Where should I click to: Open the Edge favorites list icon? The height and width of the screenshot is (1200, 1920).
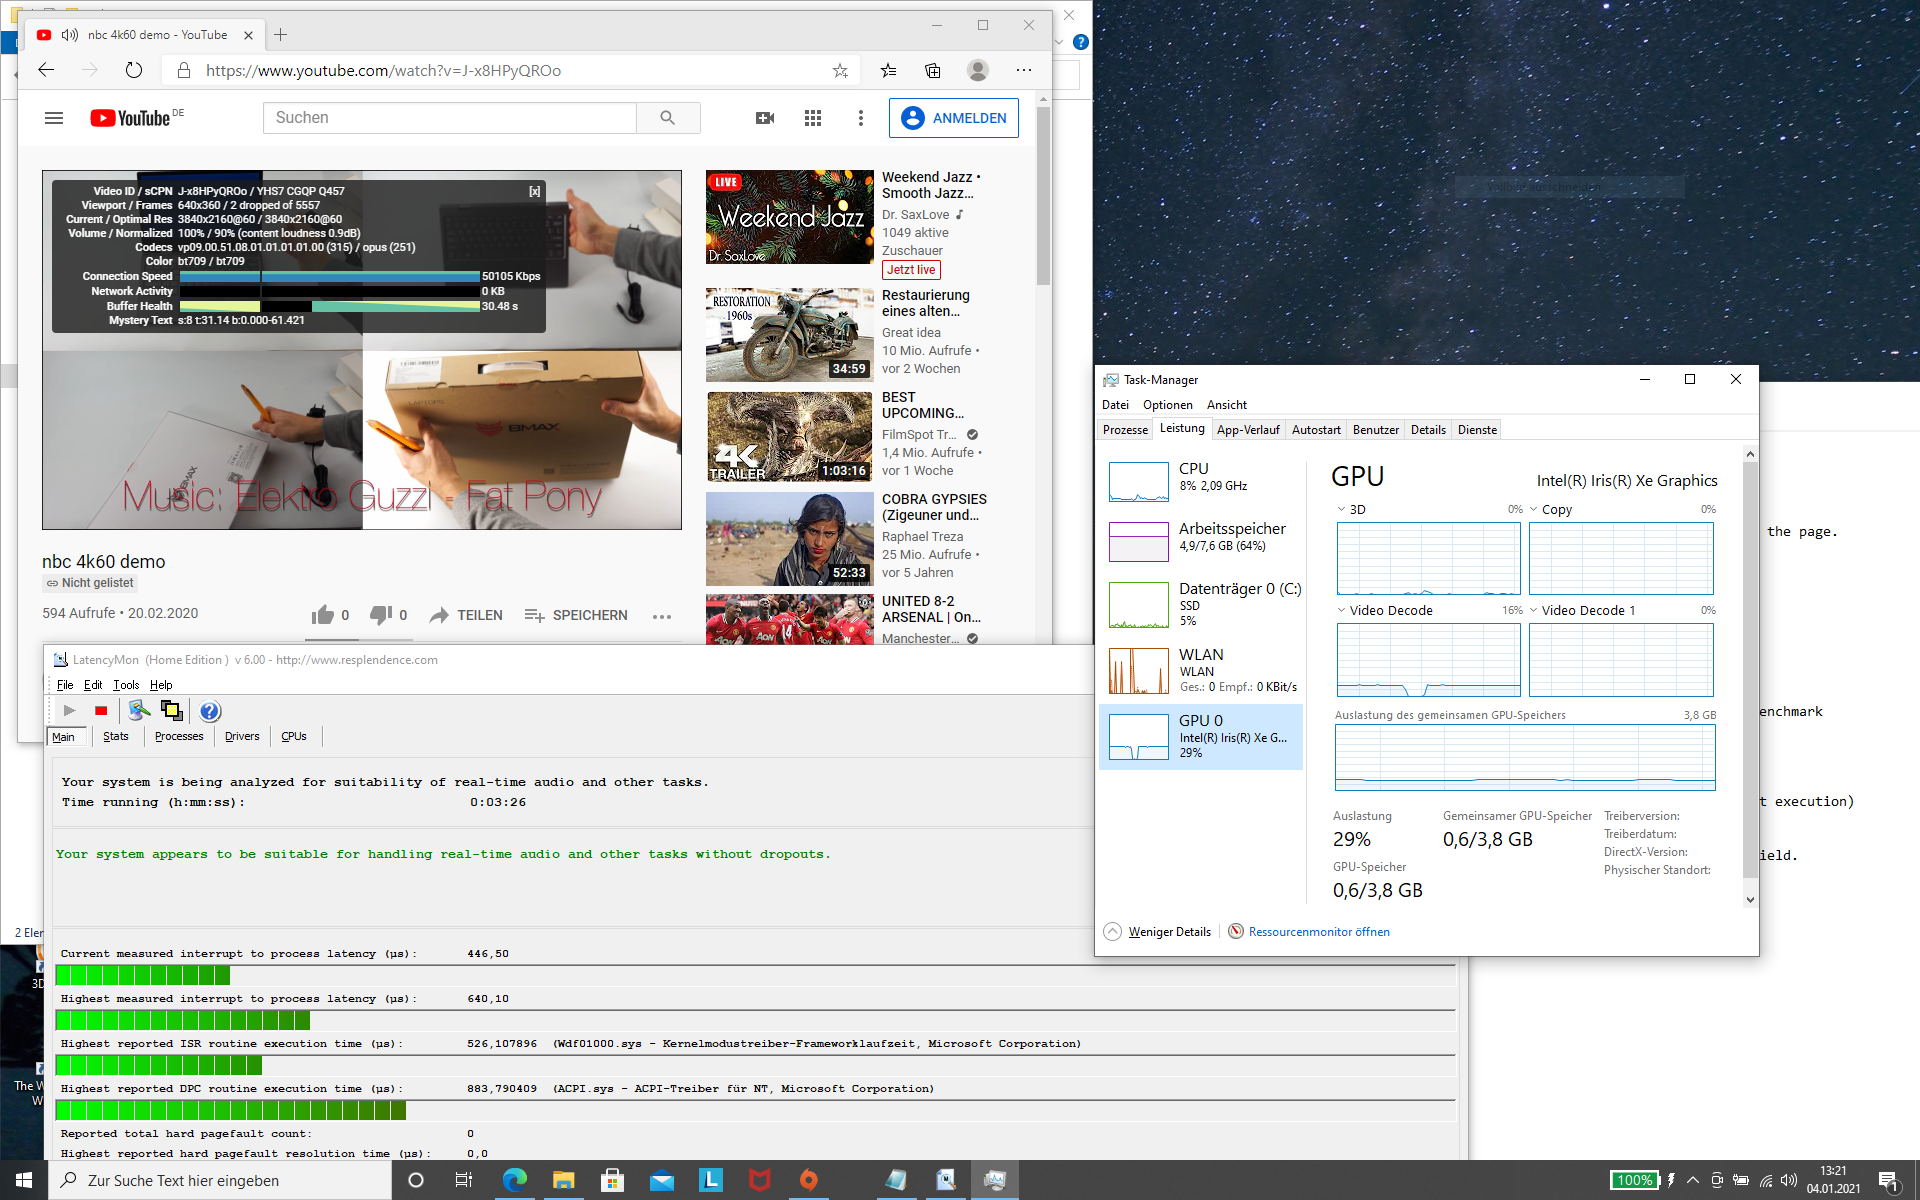click(x=888, y=70)
